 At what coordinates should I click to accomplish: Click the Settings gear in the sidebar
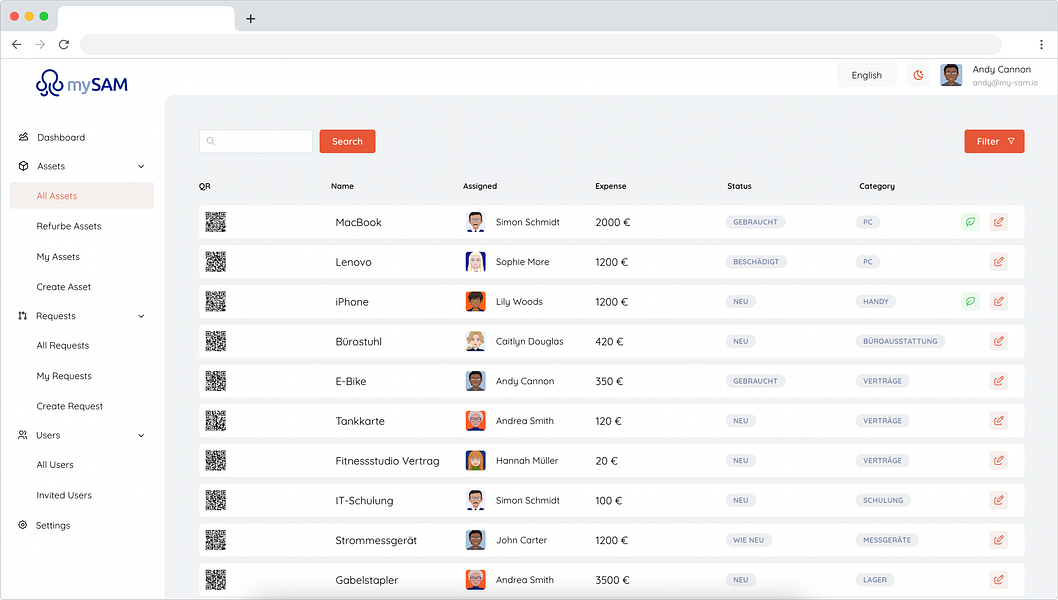pos(21,525)
